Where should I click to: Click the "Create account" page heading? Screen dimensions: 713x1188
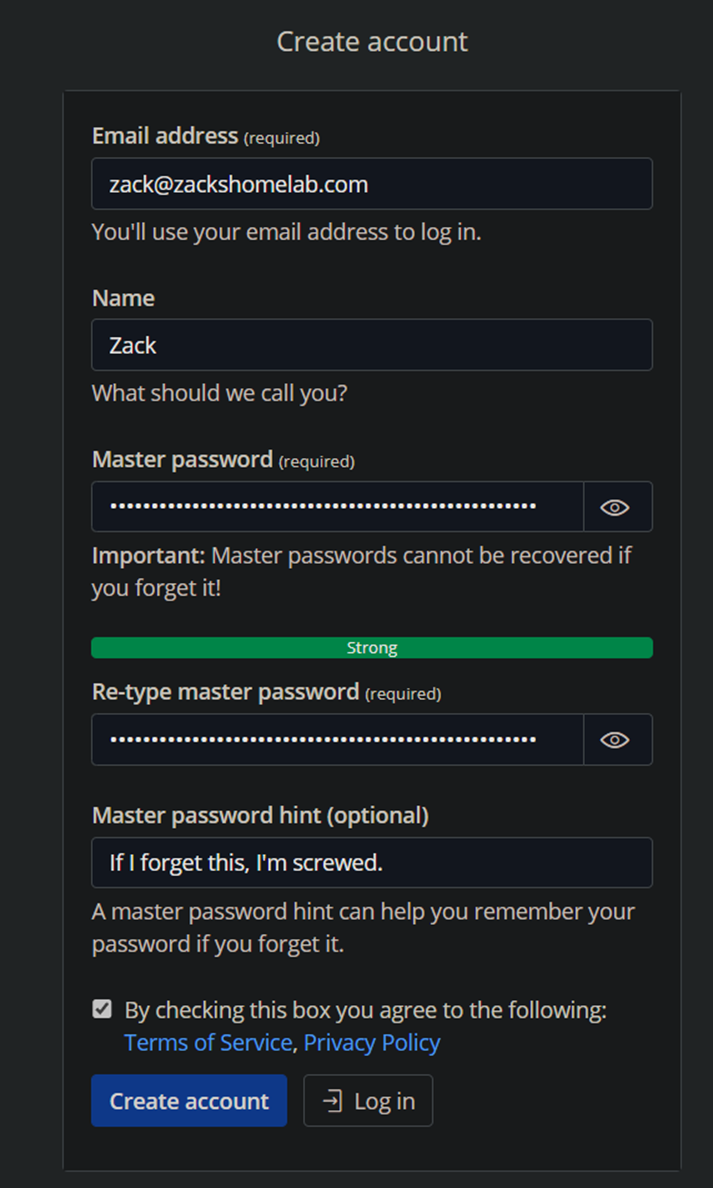pyautogui.click(x=372, y=42)
